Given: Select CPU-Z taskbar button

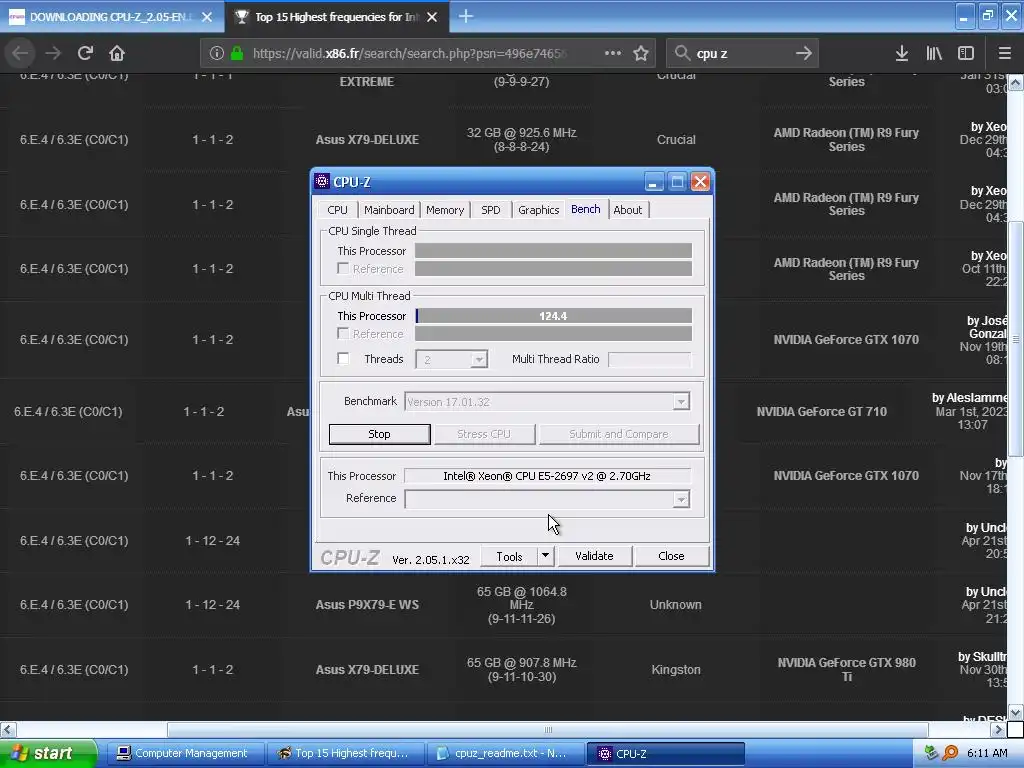Looking at the screenshot, I should pos(665,753).
